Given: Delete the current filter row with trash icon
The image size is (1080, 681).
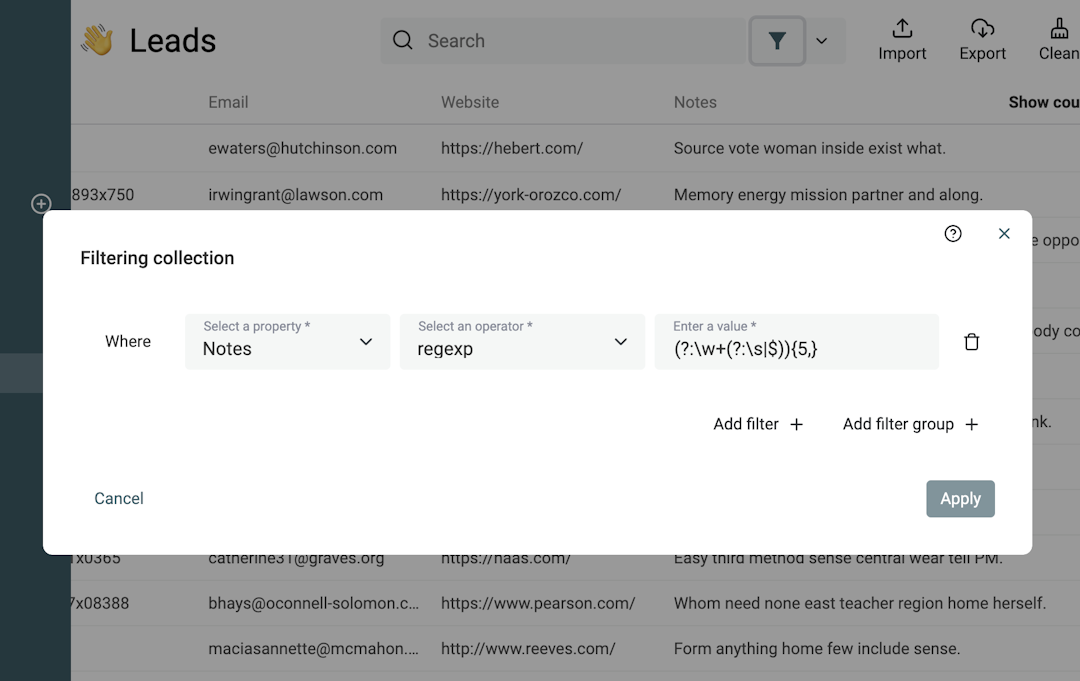Looking at the screenshot, I should 971,341.
